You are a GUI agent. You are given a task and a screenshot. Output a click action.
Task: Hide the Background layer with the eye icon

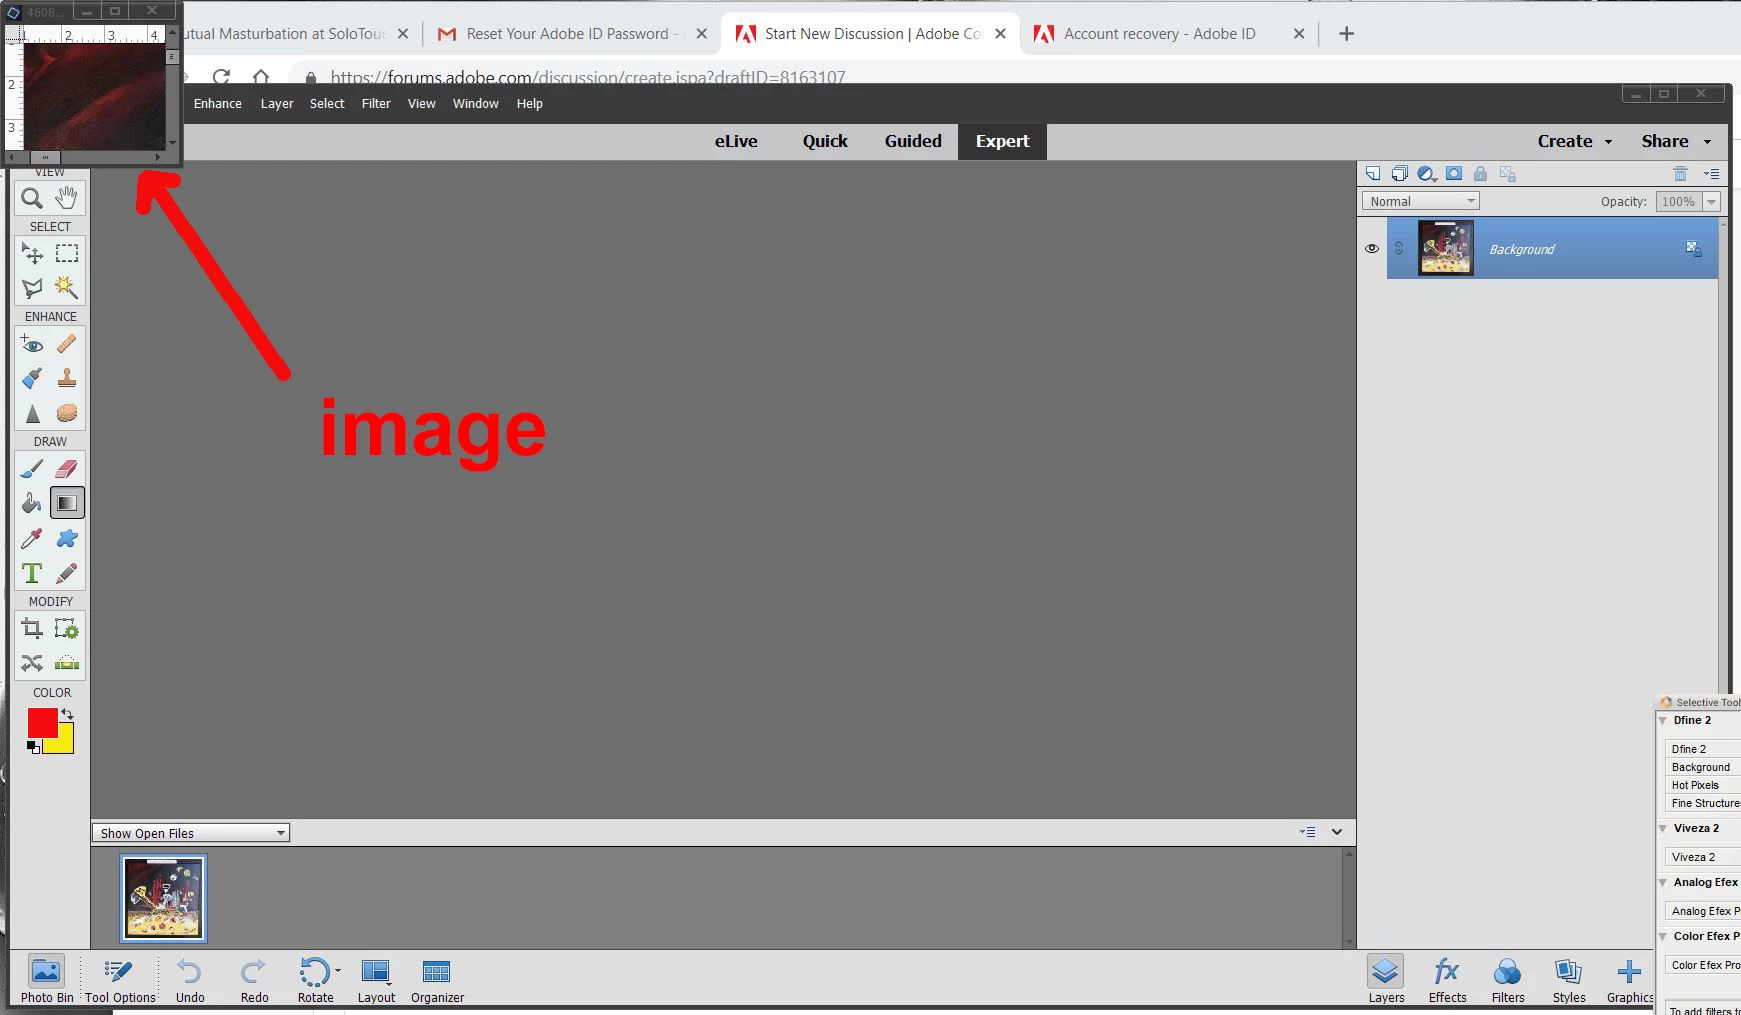(1372, 249)
